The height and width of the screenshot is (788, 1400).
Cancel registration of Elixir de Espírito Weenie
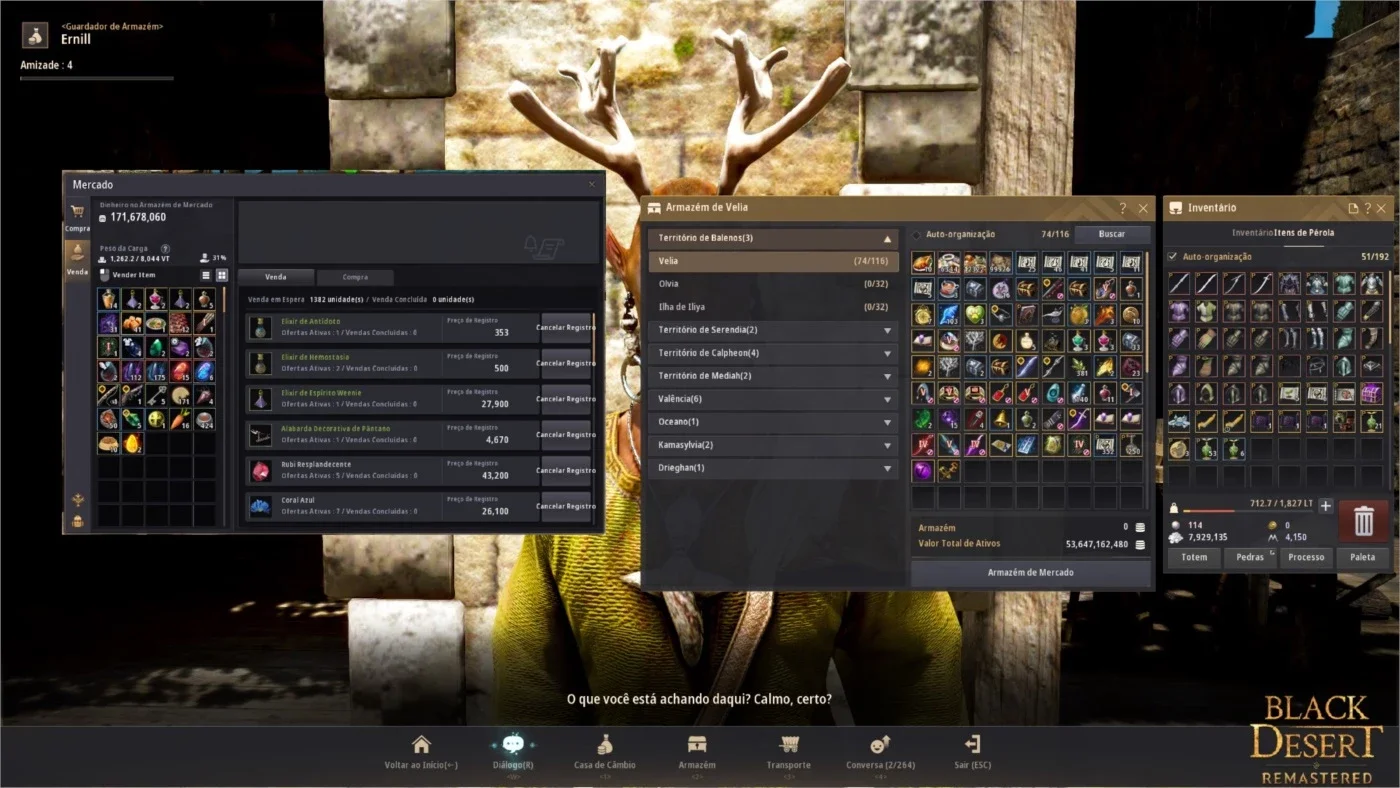click(x=566, y=399)
